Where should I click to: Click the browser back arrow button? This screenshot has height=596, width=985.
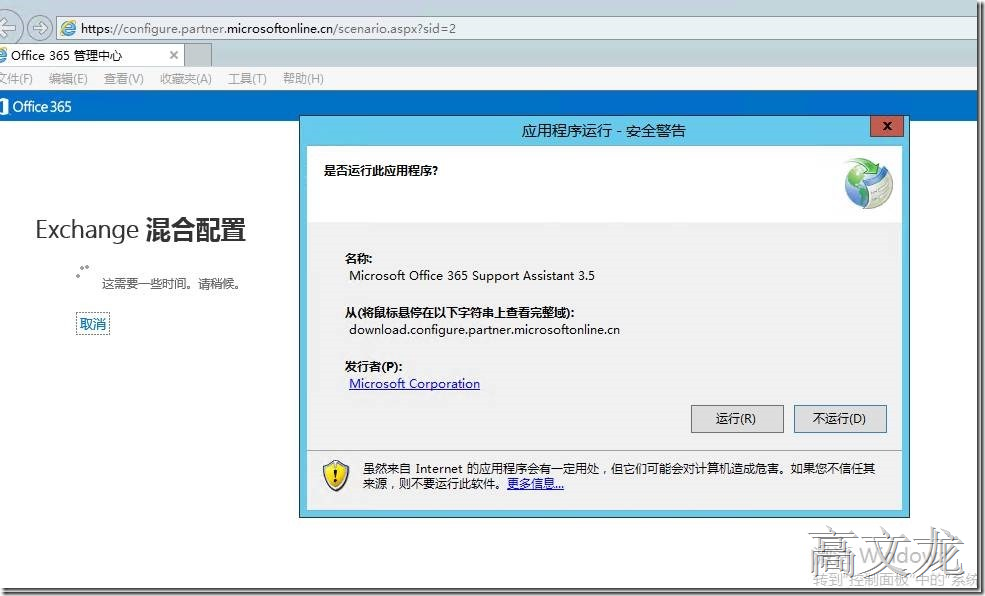(x=8, y=28)
